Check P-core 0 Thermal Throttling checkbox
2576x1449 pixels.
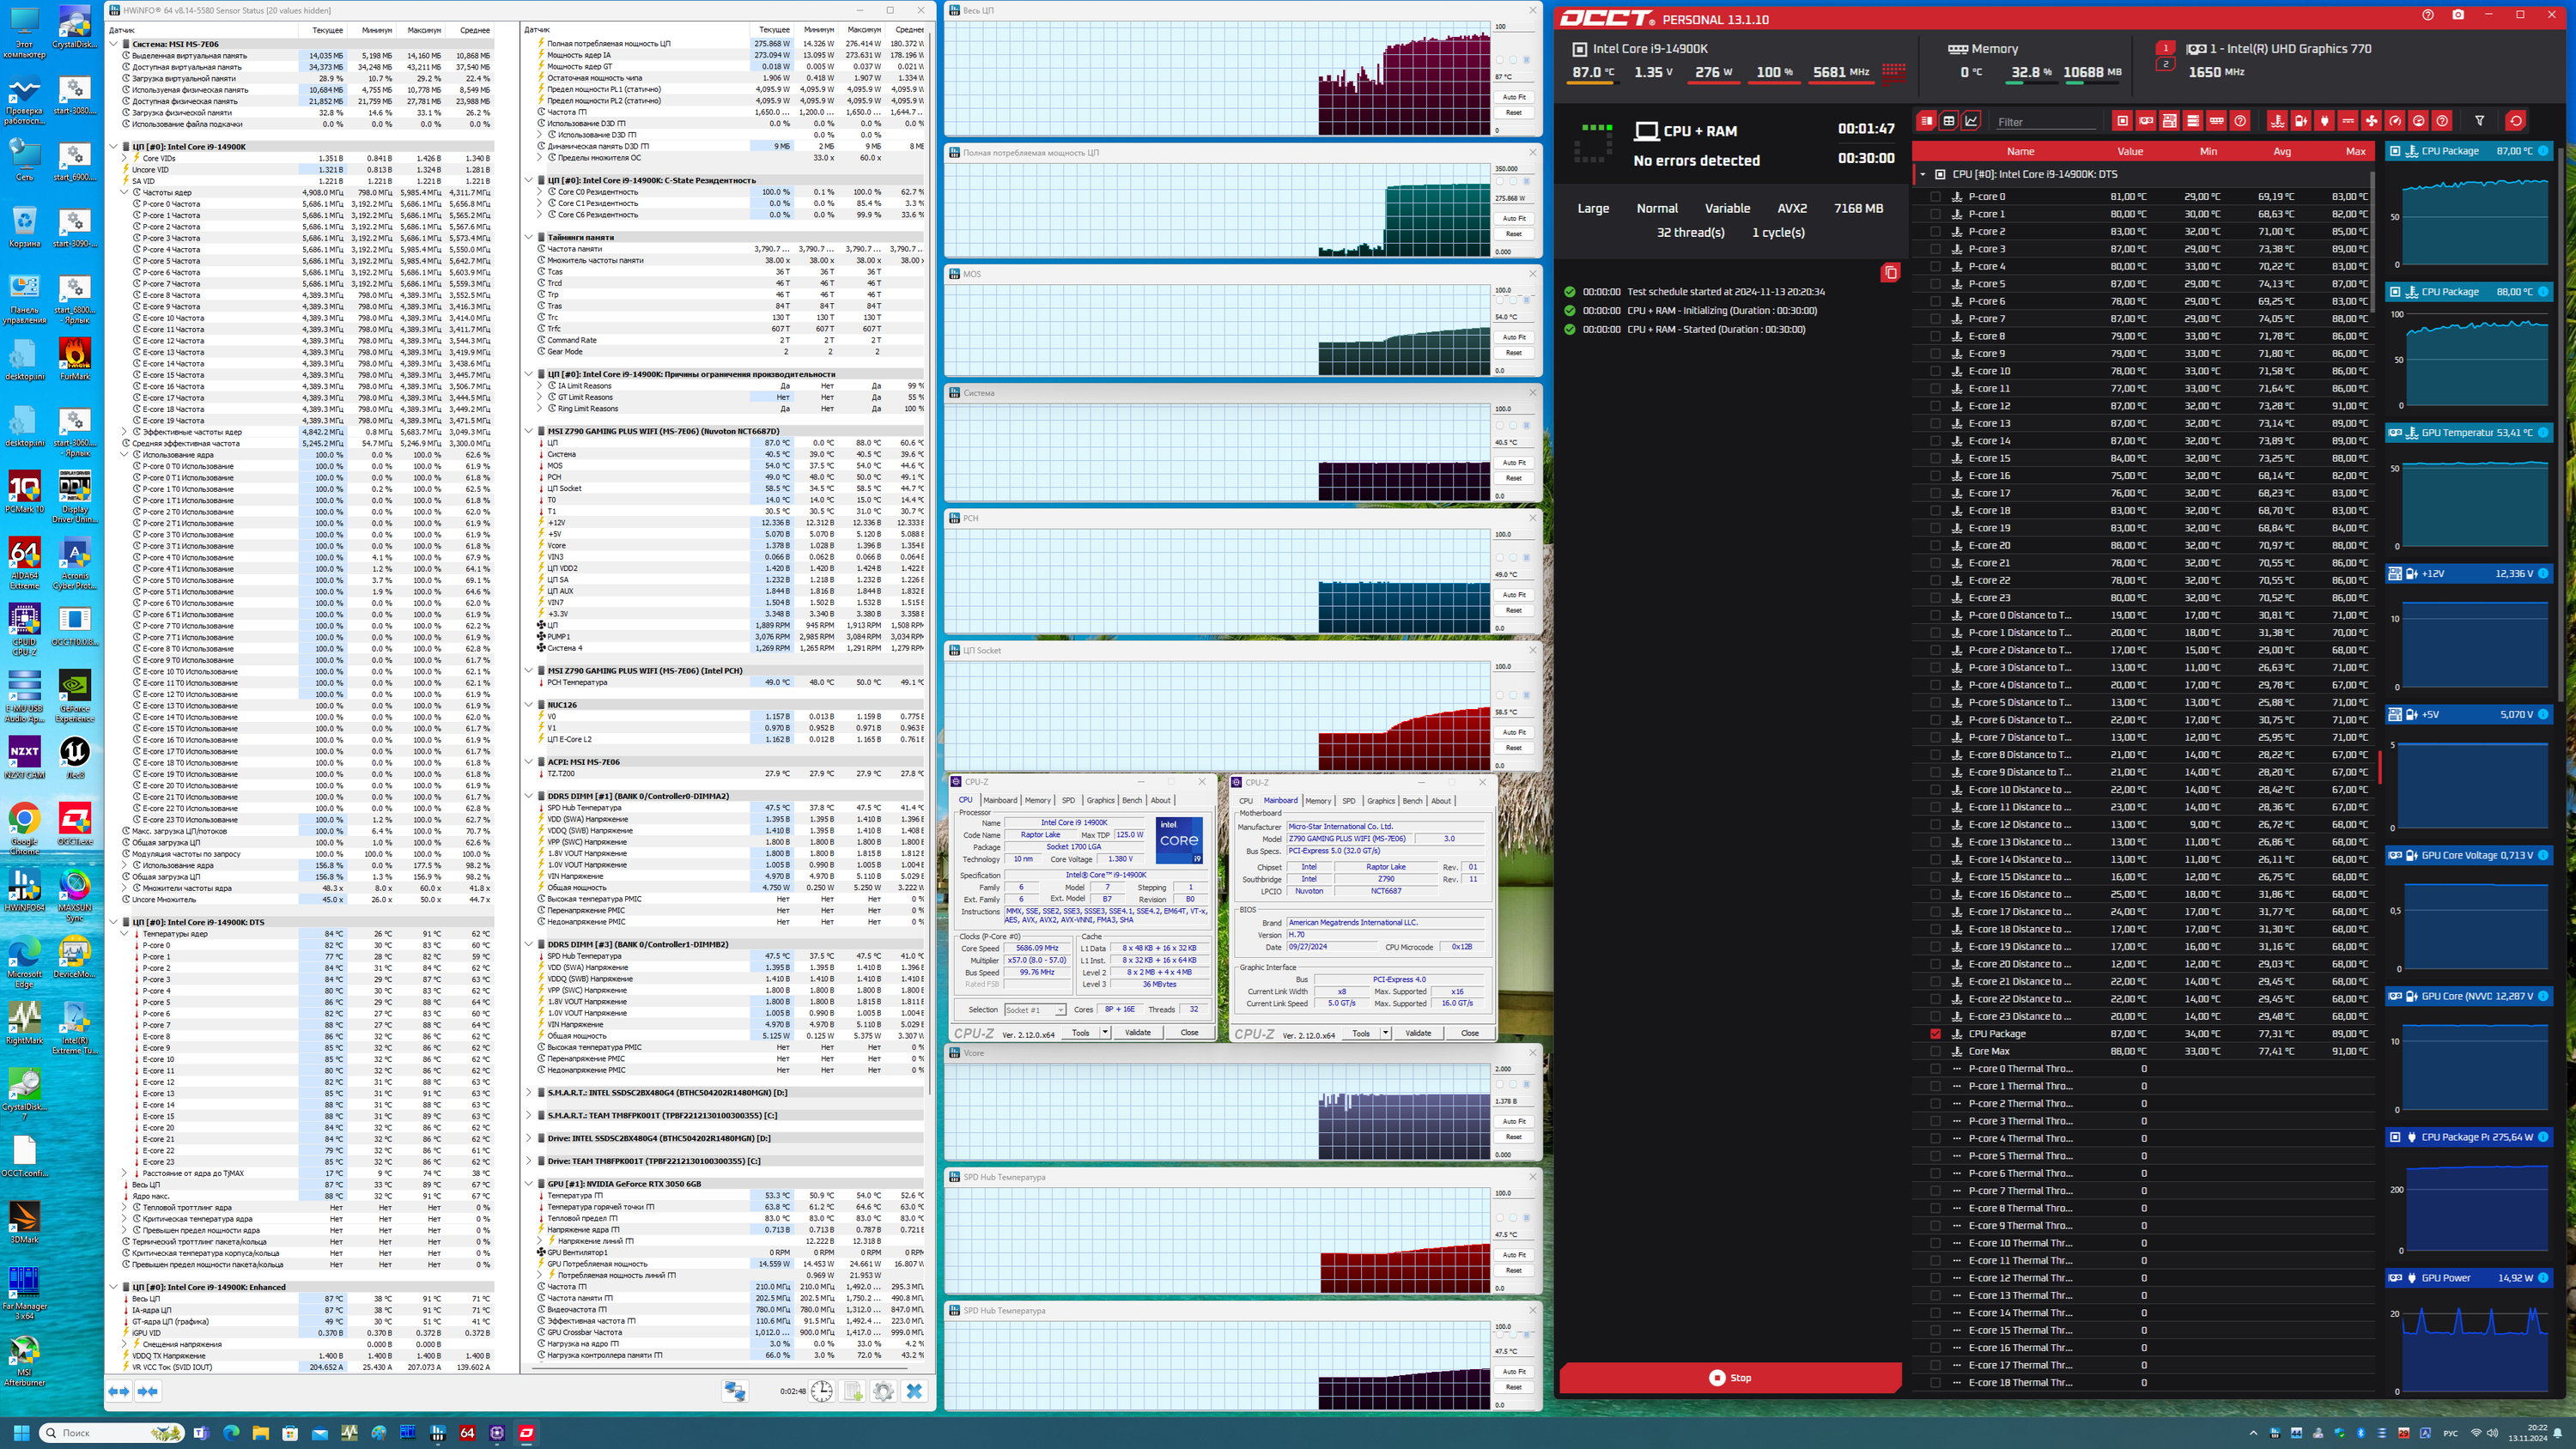coord(1935,1069)
